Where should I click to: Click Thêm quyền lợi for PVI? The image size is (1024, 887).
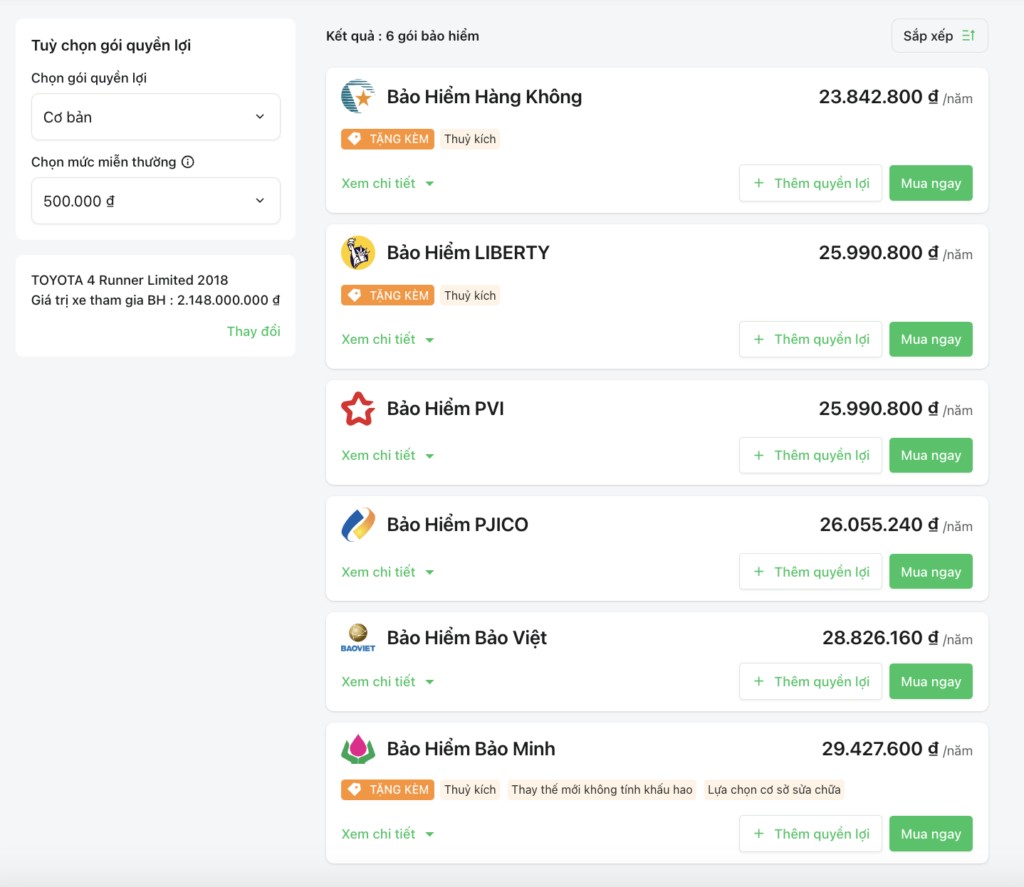[x=810, y=455]
